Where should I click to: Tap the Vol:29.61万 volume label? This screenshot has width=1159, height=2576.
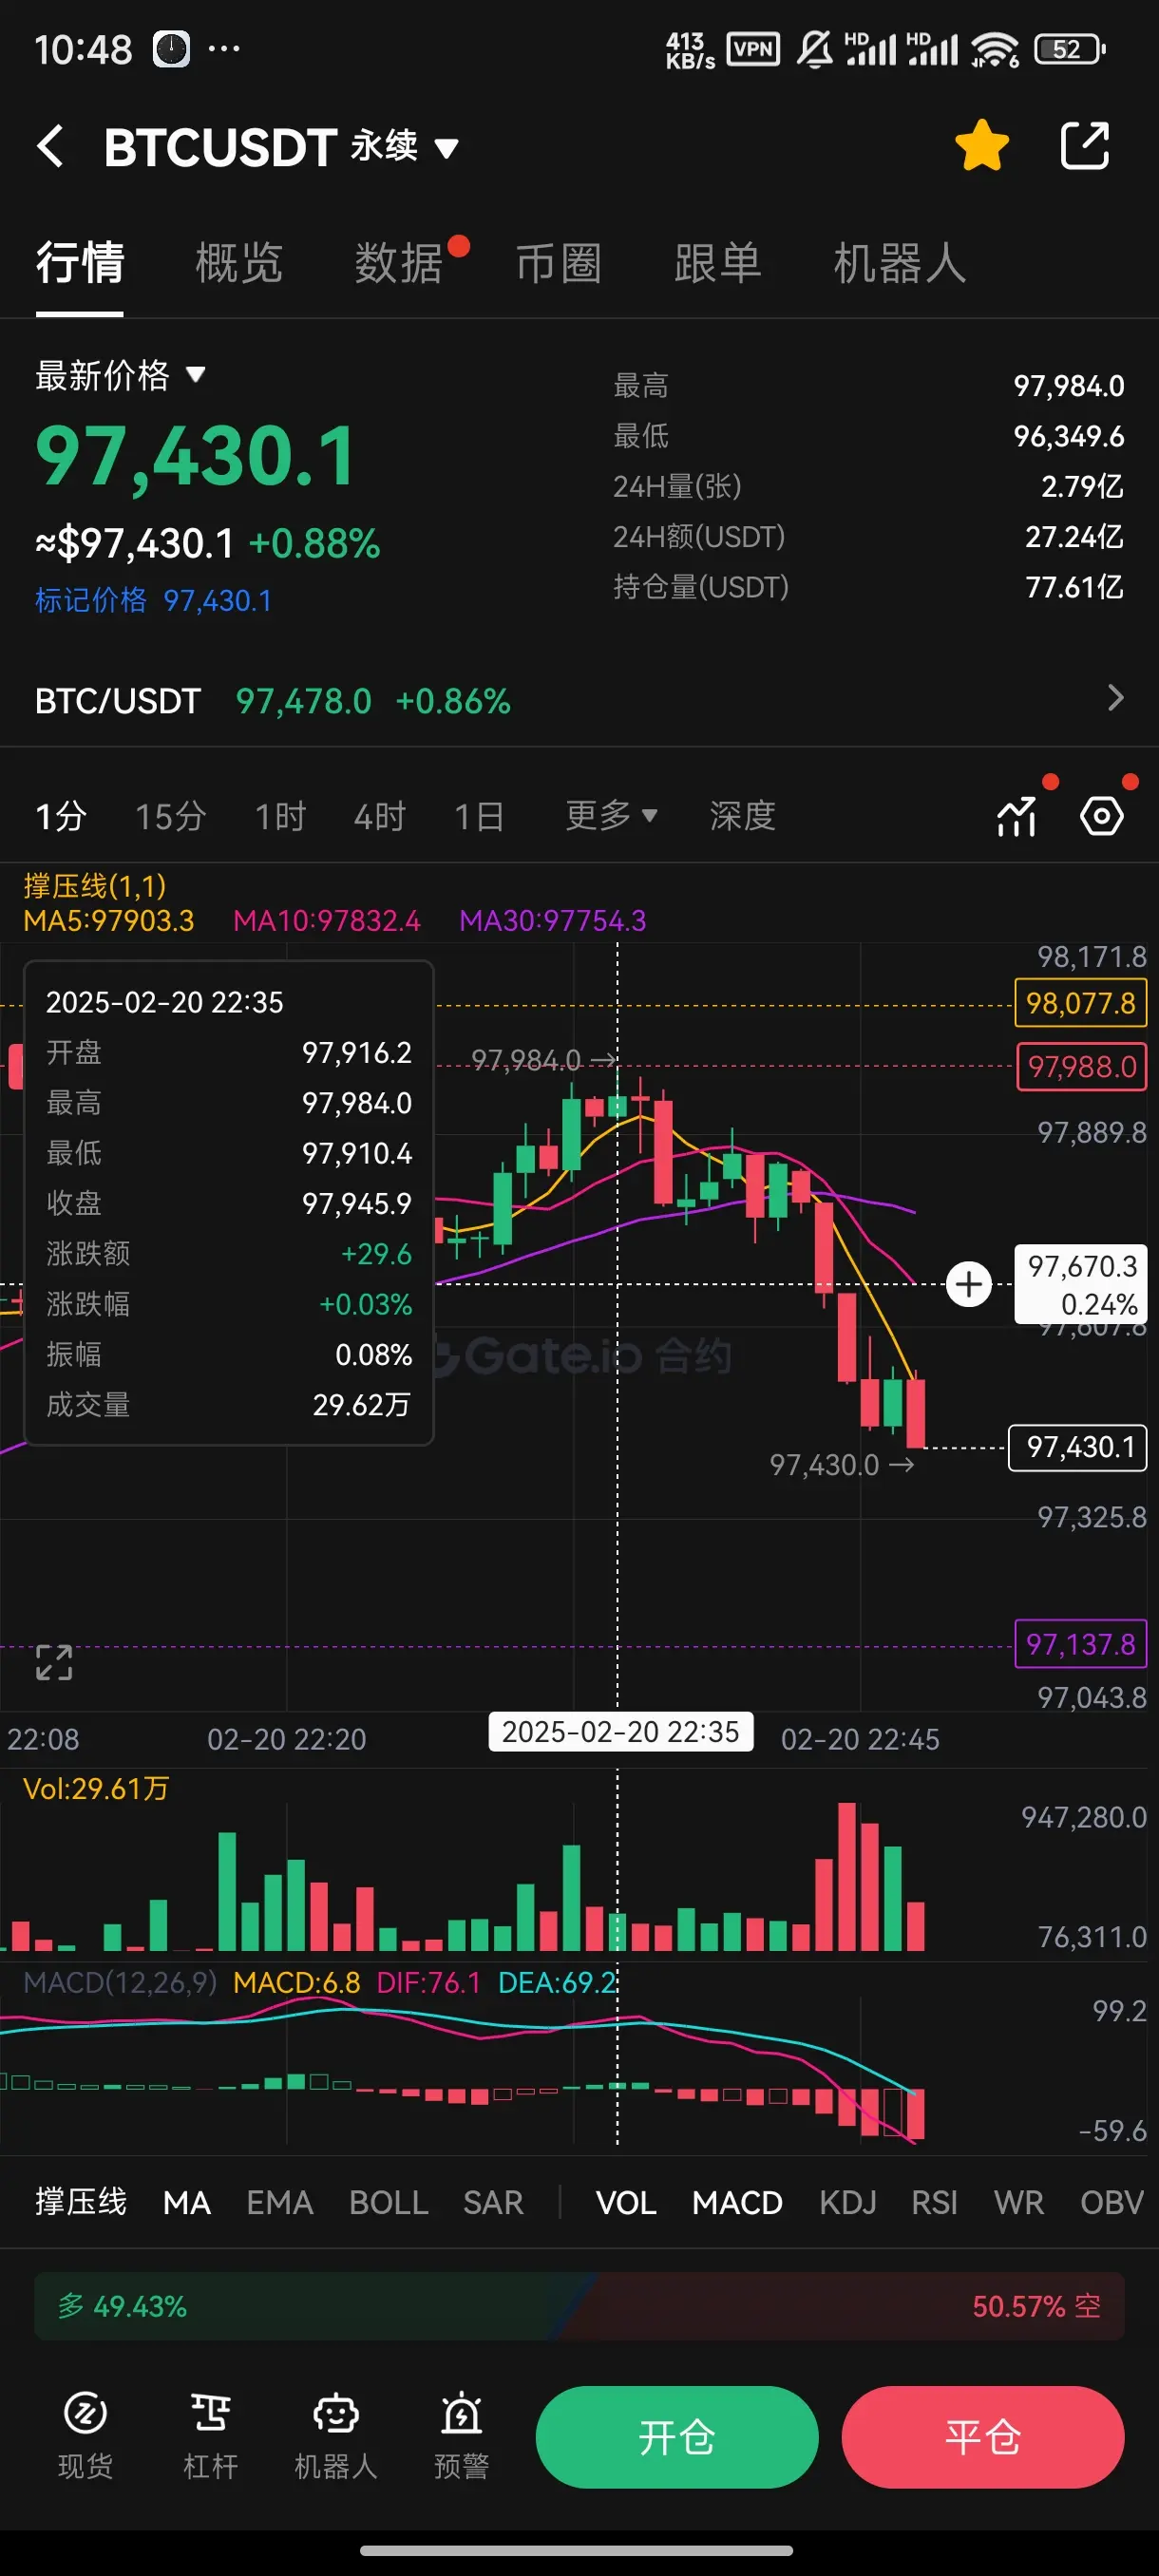[x=96, y=1788]
